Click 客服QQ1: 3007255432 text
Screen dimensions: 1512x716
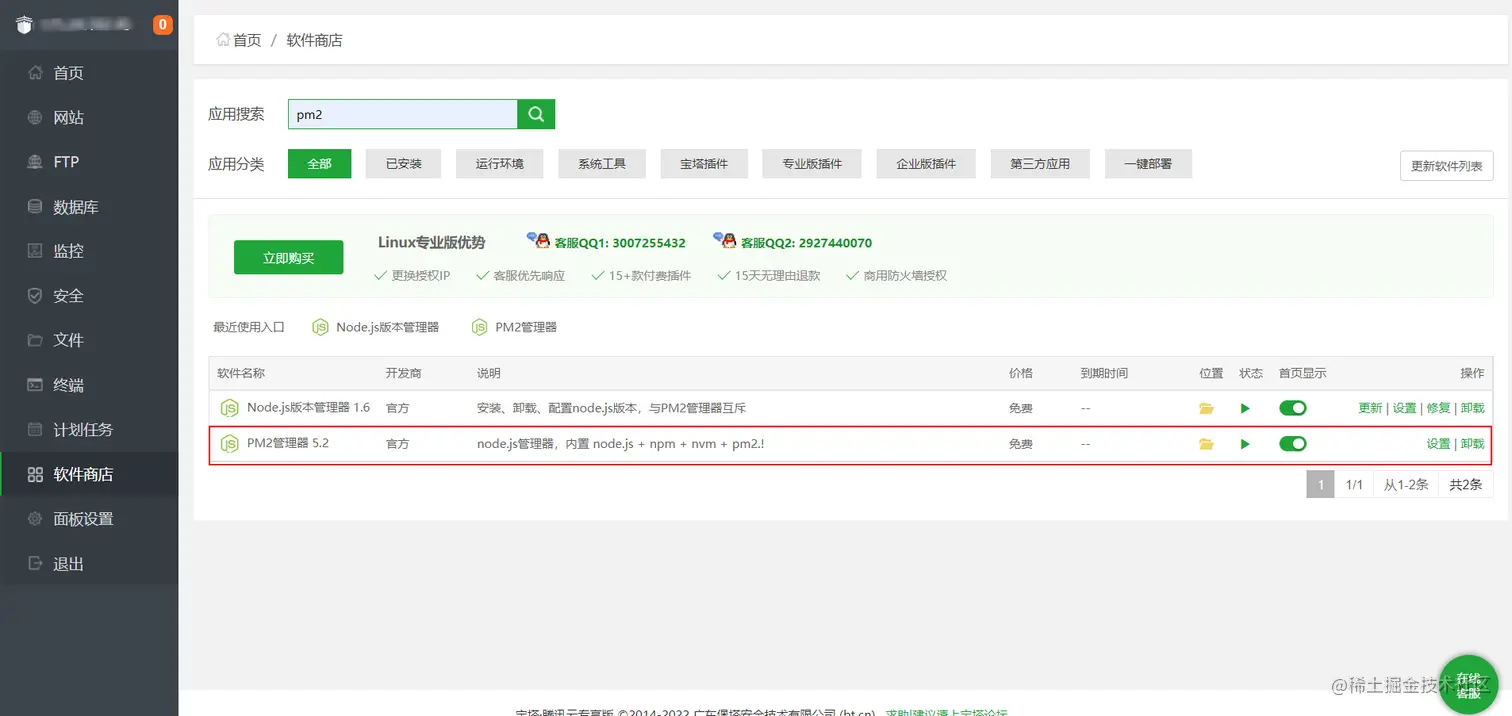point(620,243)
